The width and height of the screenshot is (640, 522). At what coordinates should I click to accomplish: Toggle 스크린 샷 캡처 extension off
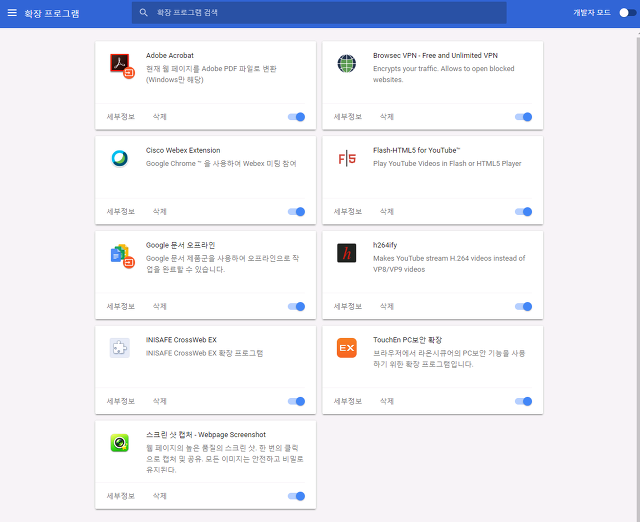coord(296,496)
